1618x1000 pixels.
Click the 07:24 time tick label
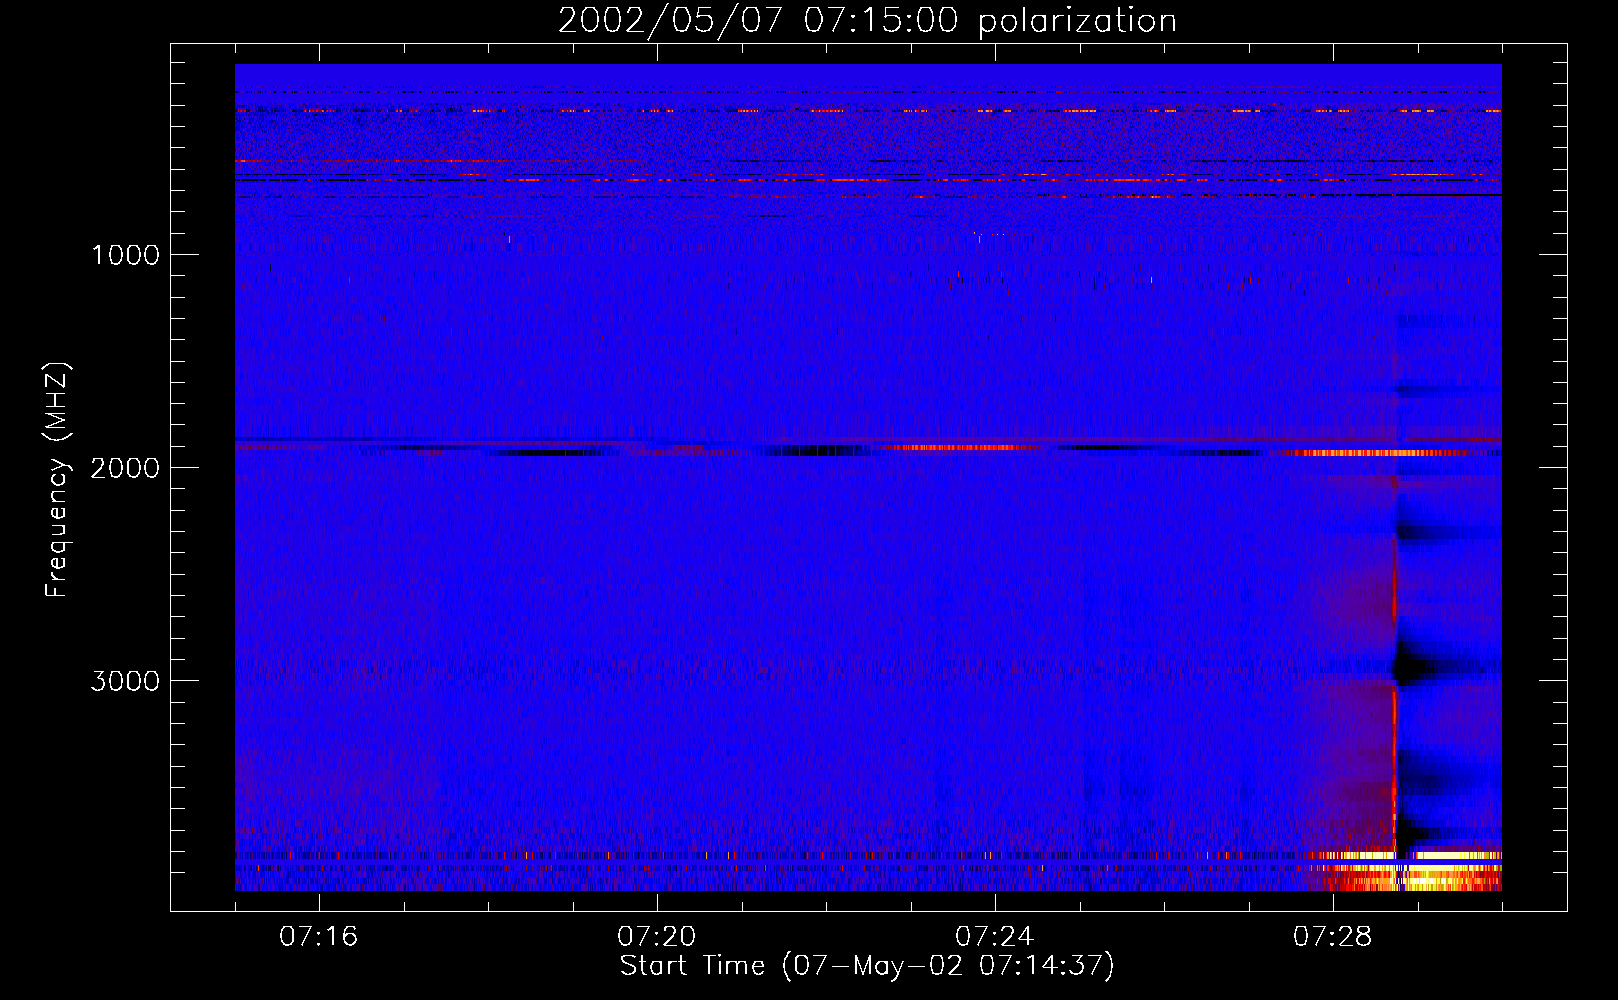click(x=995, y=937)
